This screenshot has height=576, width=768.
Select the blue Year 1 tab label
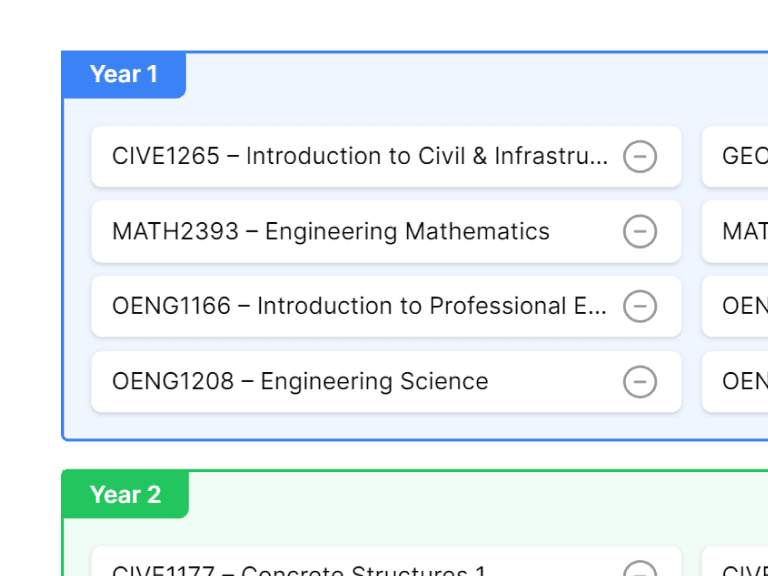[124, 75]
